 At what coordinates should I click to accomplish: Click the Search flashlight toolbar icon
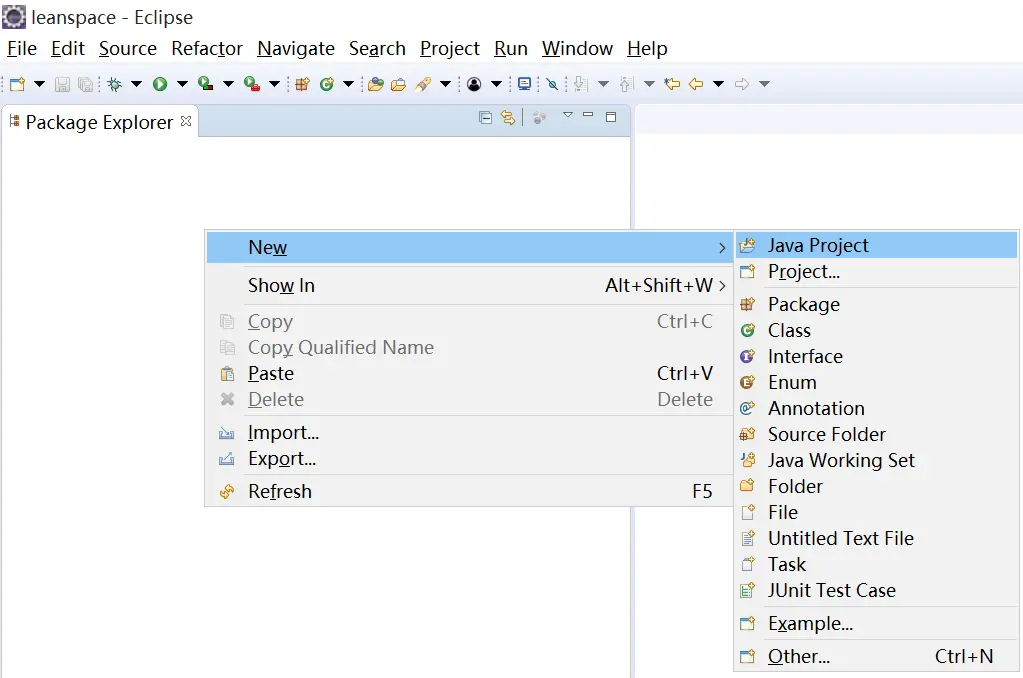tap(423, 84)
